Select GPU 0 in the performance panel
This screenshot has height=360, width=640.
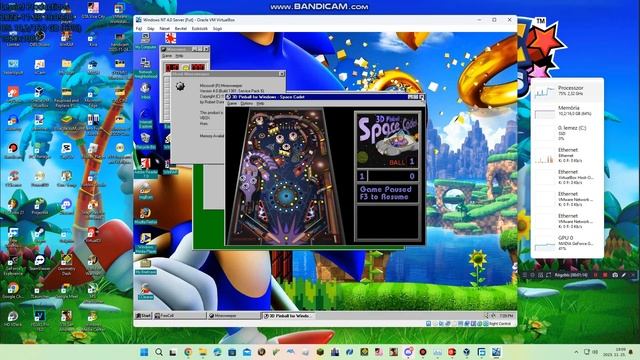point(568,243)
